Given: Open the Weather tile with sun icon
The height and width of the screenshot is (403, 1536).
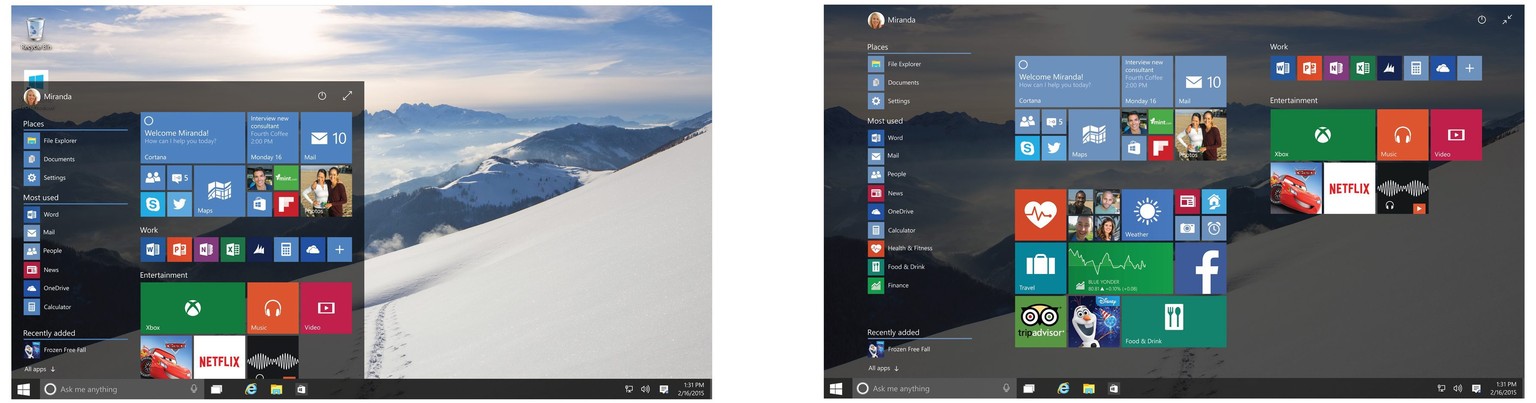Looking at the screenshot, I should (x=1146, y=214).
